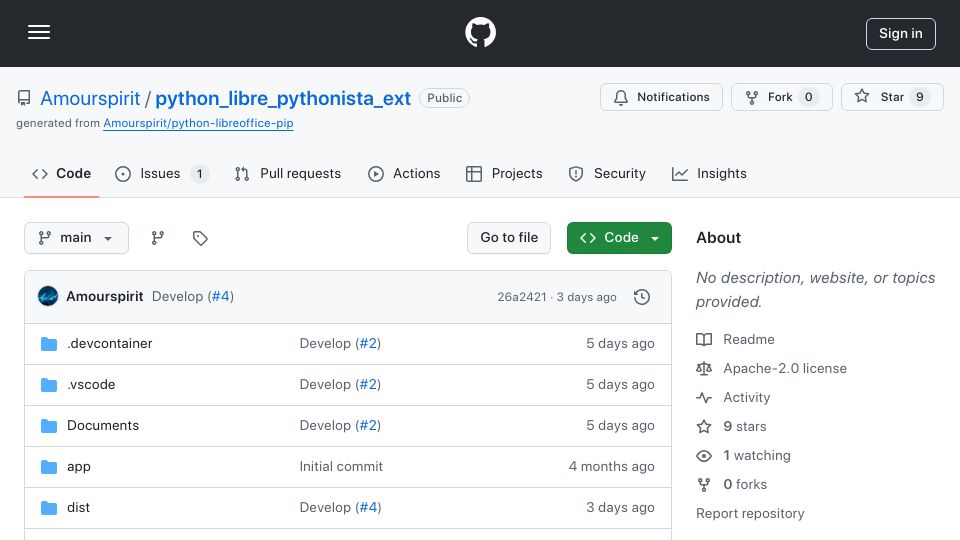The image size is (960, 540).
Task: Open the .vscode folder
Action: click(91, 384)
